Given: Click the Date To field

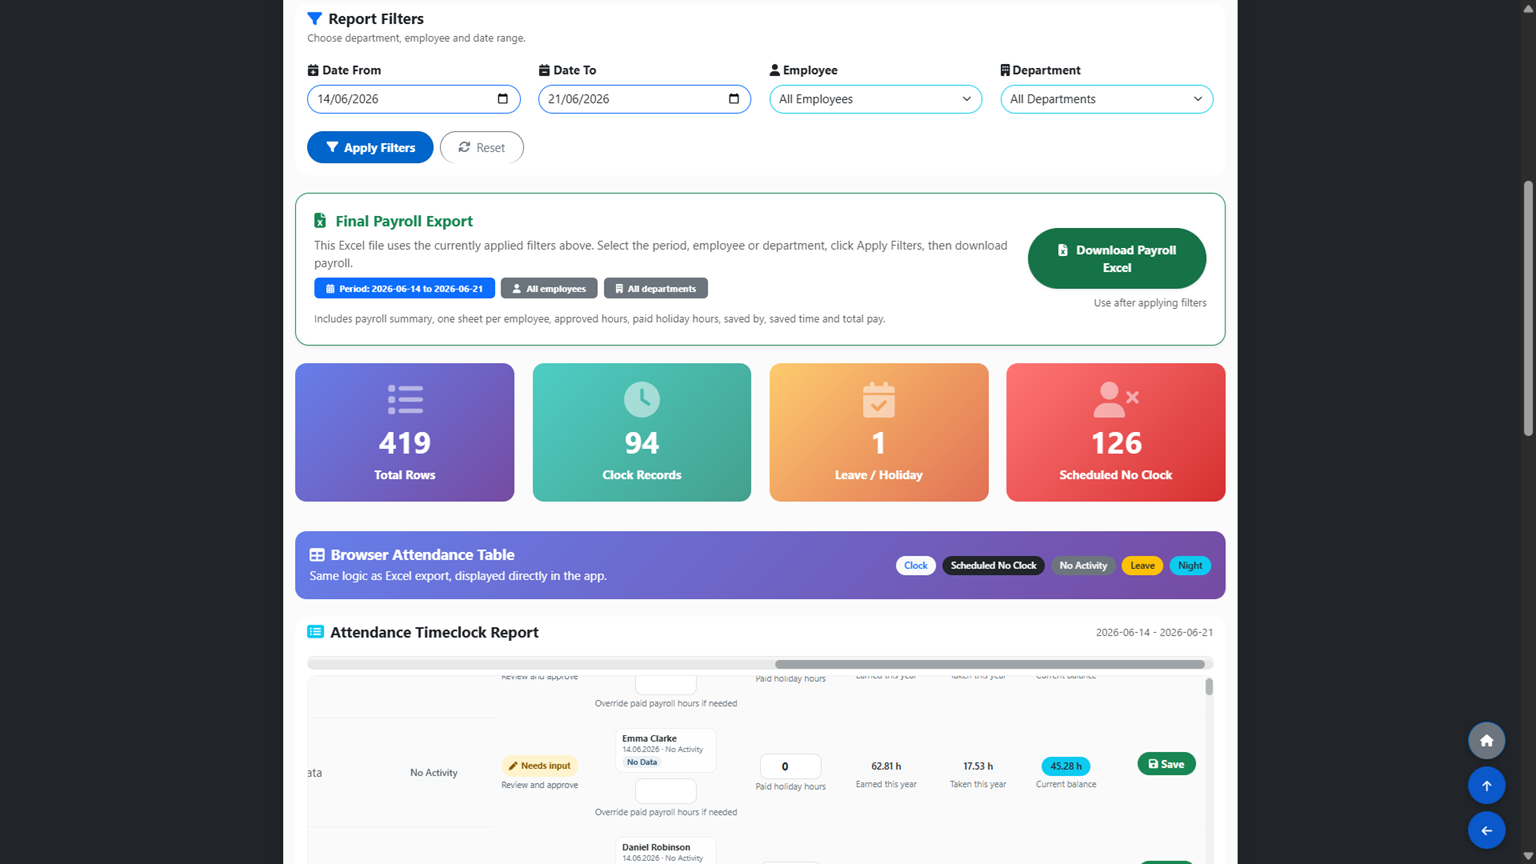Looking at the screenshot, I should coord(645,99).
